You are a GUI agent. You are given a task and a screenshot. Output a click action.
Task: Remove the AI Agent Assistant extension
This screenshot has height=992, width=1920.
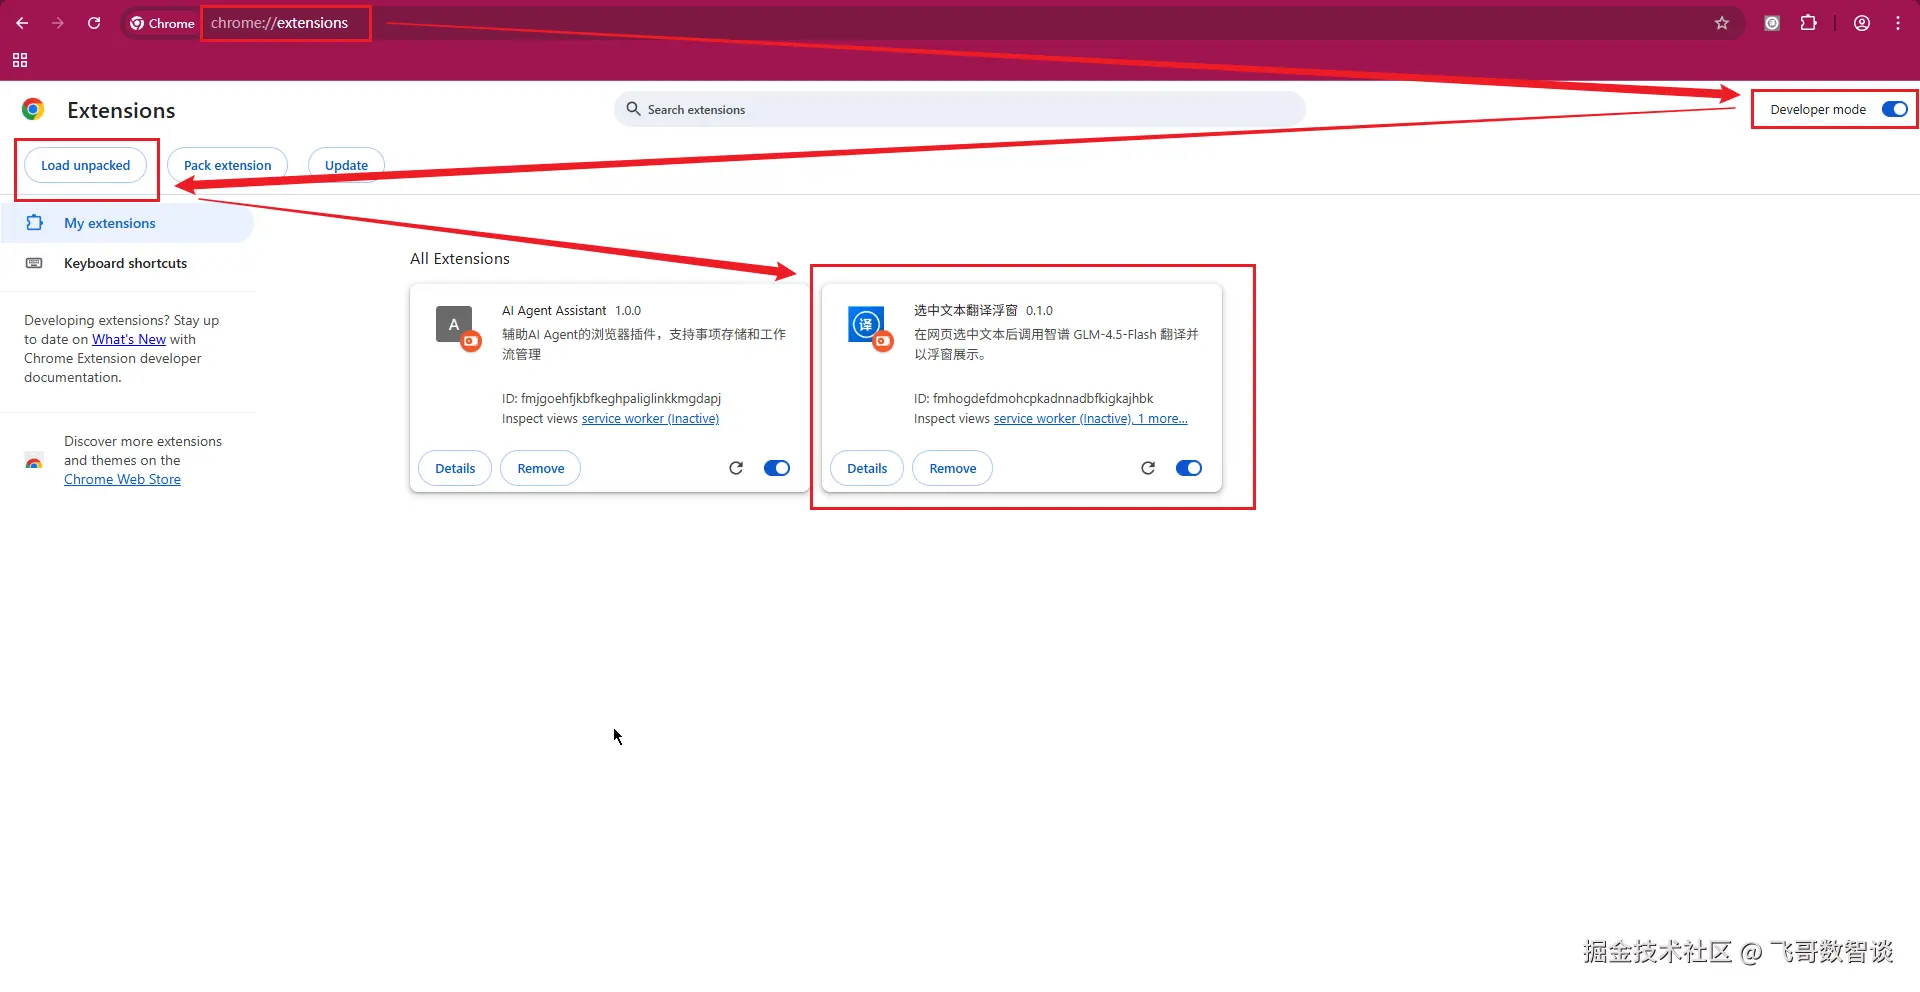(541, 468)
